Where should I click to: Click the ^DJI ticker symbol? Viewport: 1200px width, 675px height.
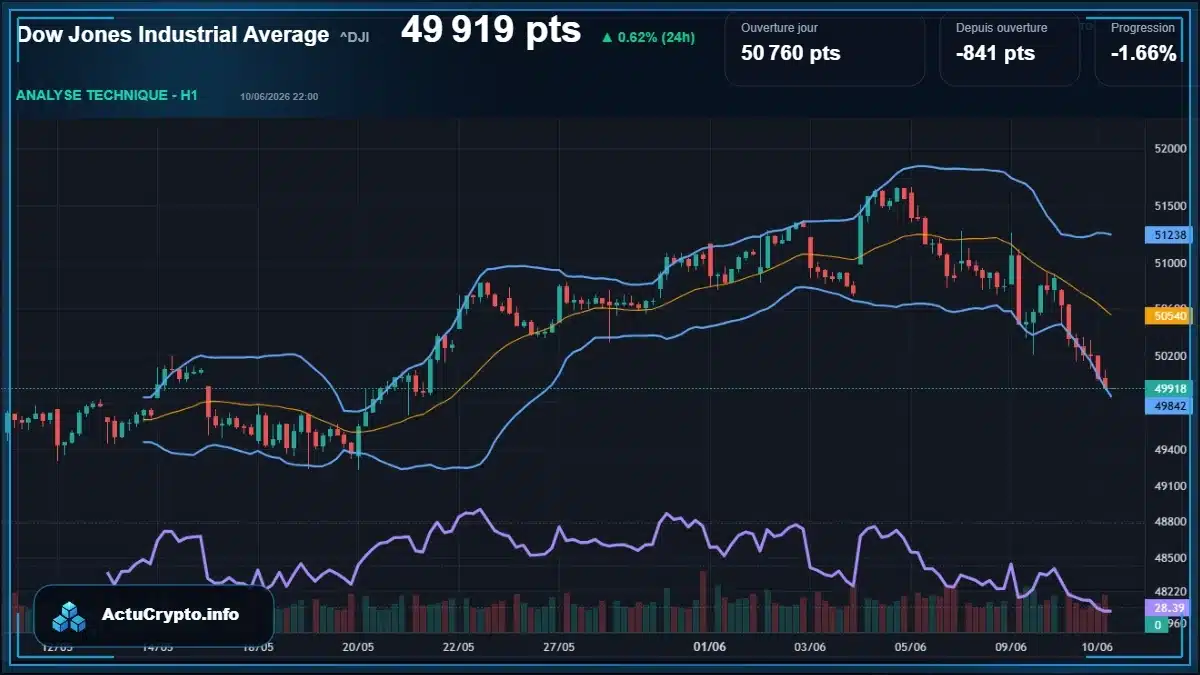[354, 37]
